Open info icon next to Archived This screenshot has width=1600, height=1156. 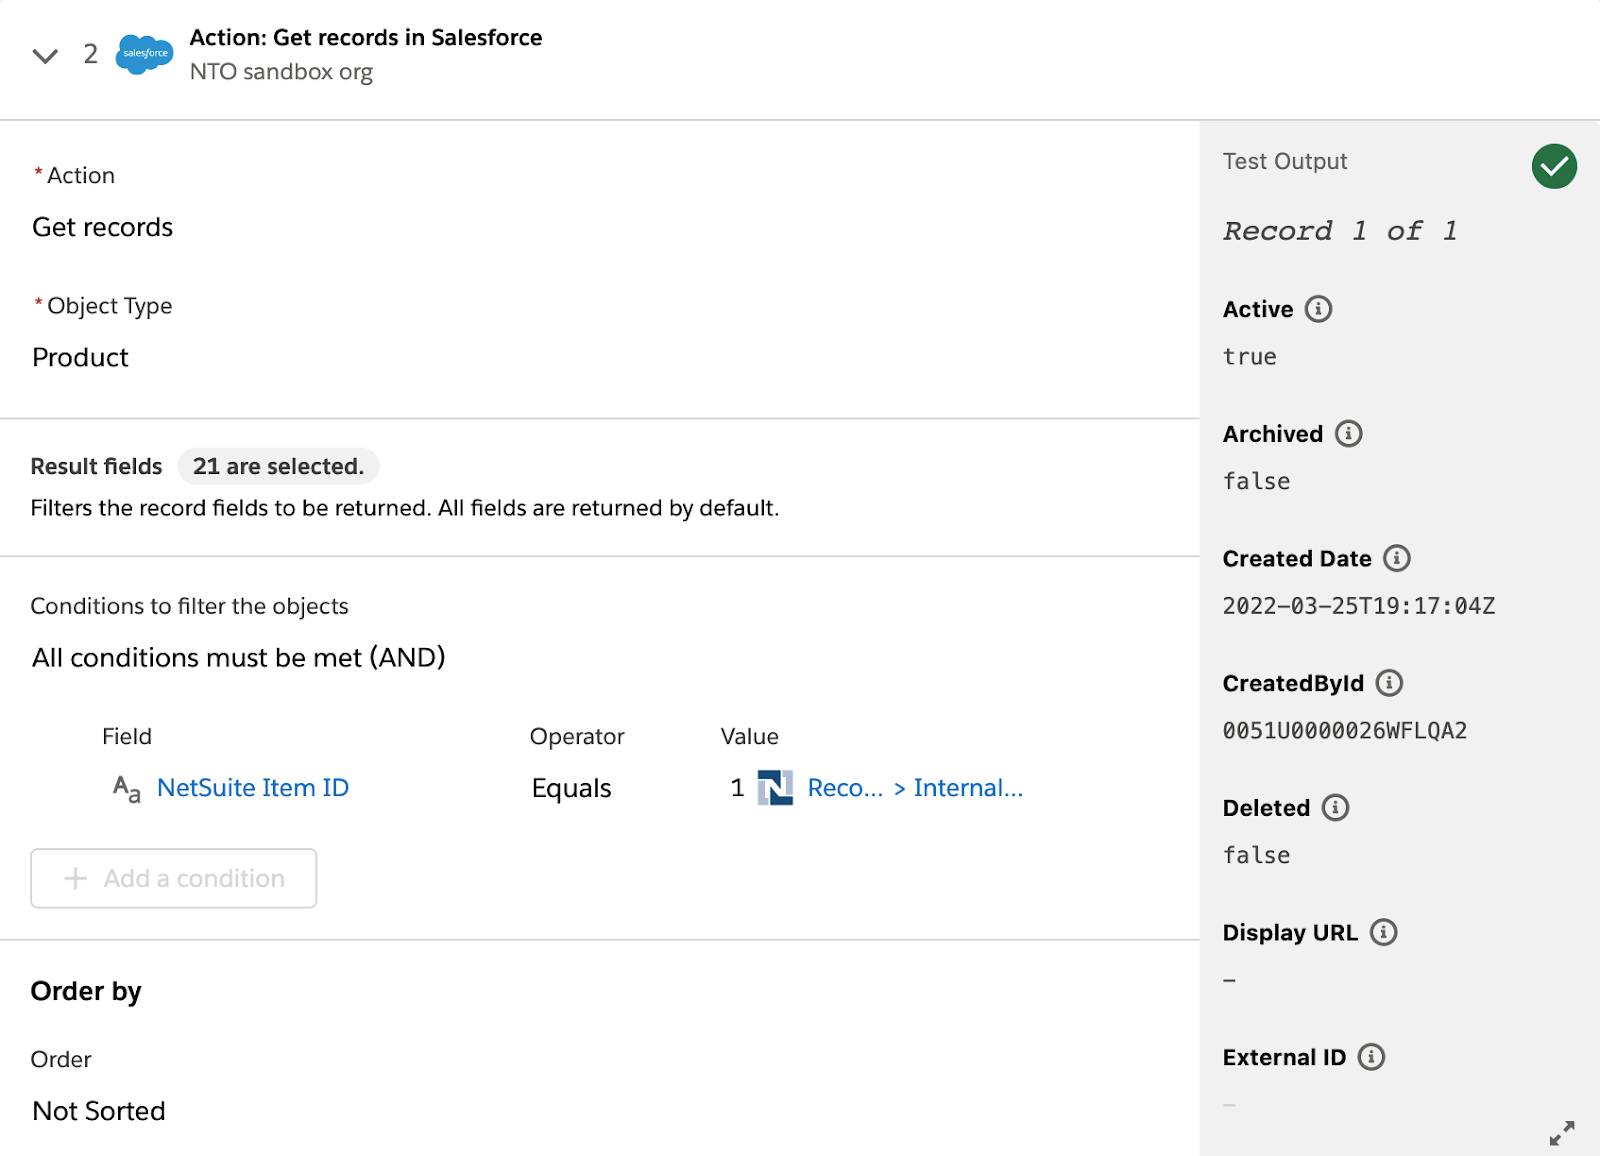(x=1349, y=434)
